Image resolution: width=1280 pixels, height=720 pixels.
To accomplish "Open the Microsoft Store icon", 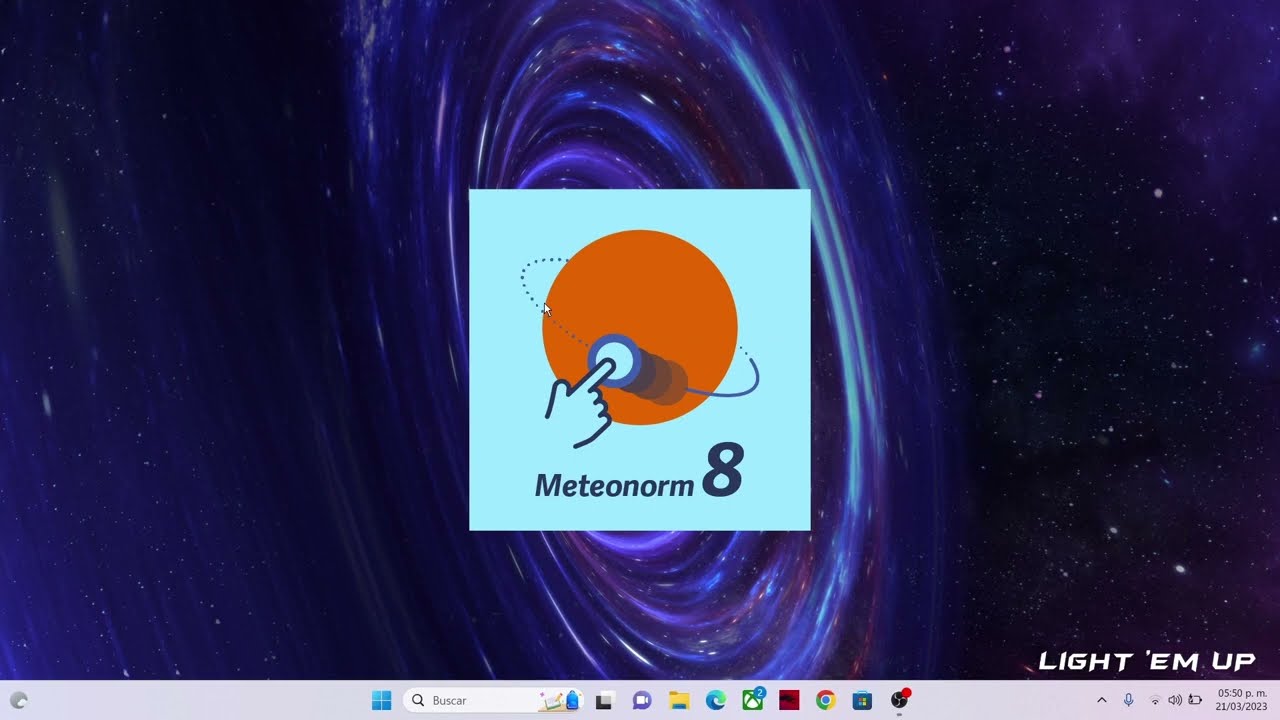I will click(862, 701).
